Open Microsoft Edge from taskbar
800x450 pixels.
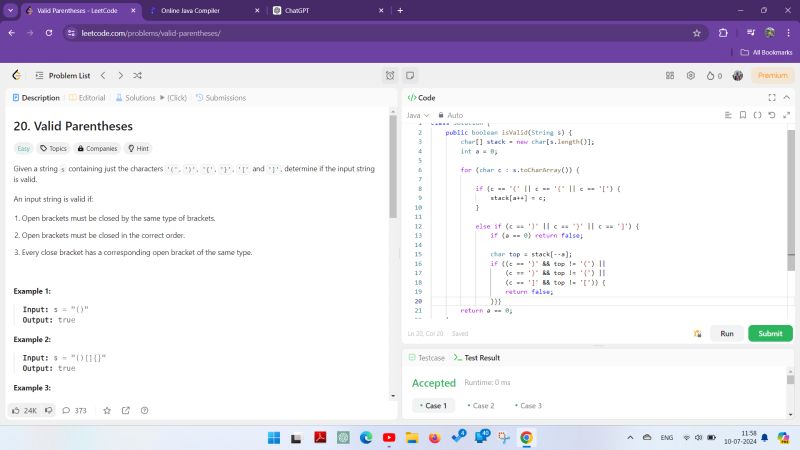[x=366, y=438]
